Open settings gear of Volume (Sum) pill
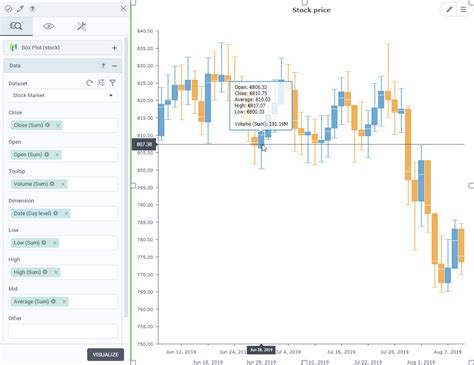The width and height of the screenshot is (474, 365). pos(52,184)
